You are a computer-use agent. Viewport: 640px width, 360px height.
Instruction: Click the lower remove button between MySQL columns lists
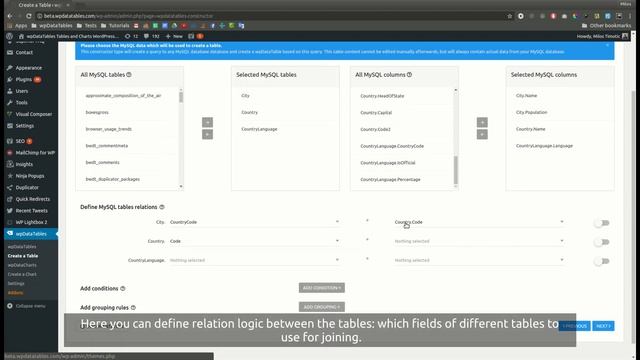pyautogui.click(x=482, y=134)
